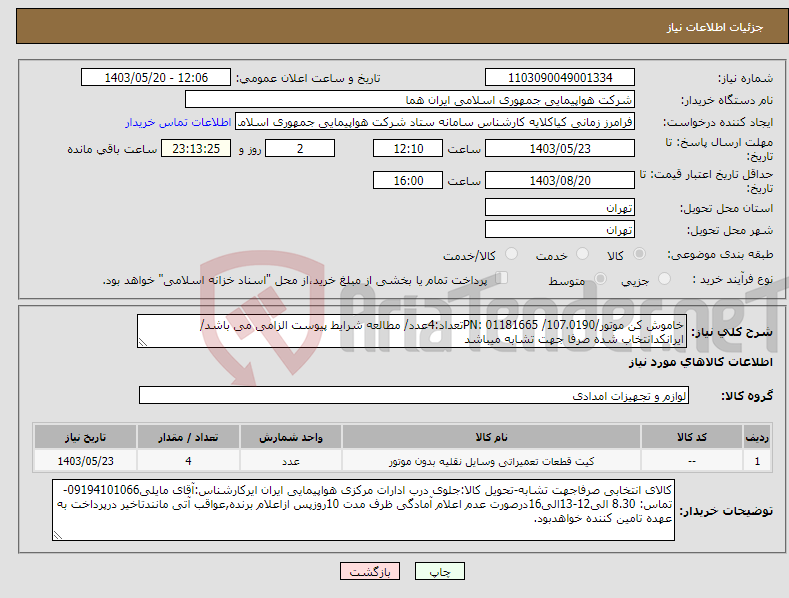Select the خدمت radio button

(582, 254)
